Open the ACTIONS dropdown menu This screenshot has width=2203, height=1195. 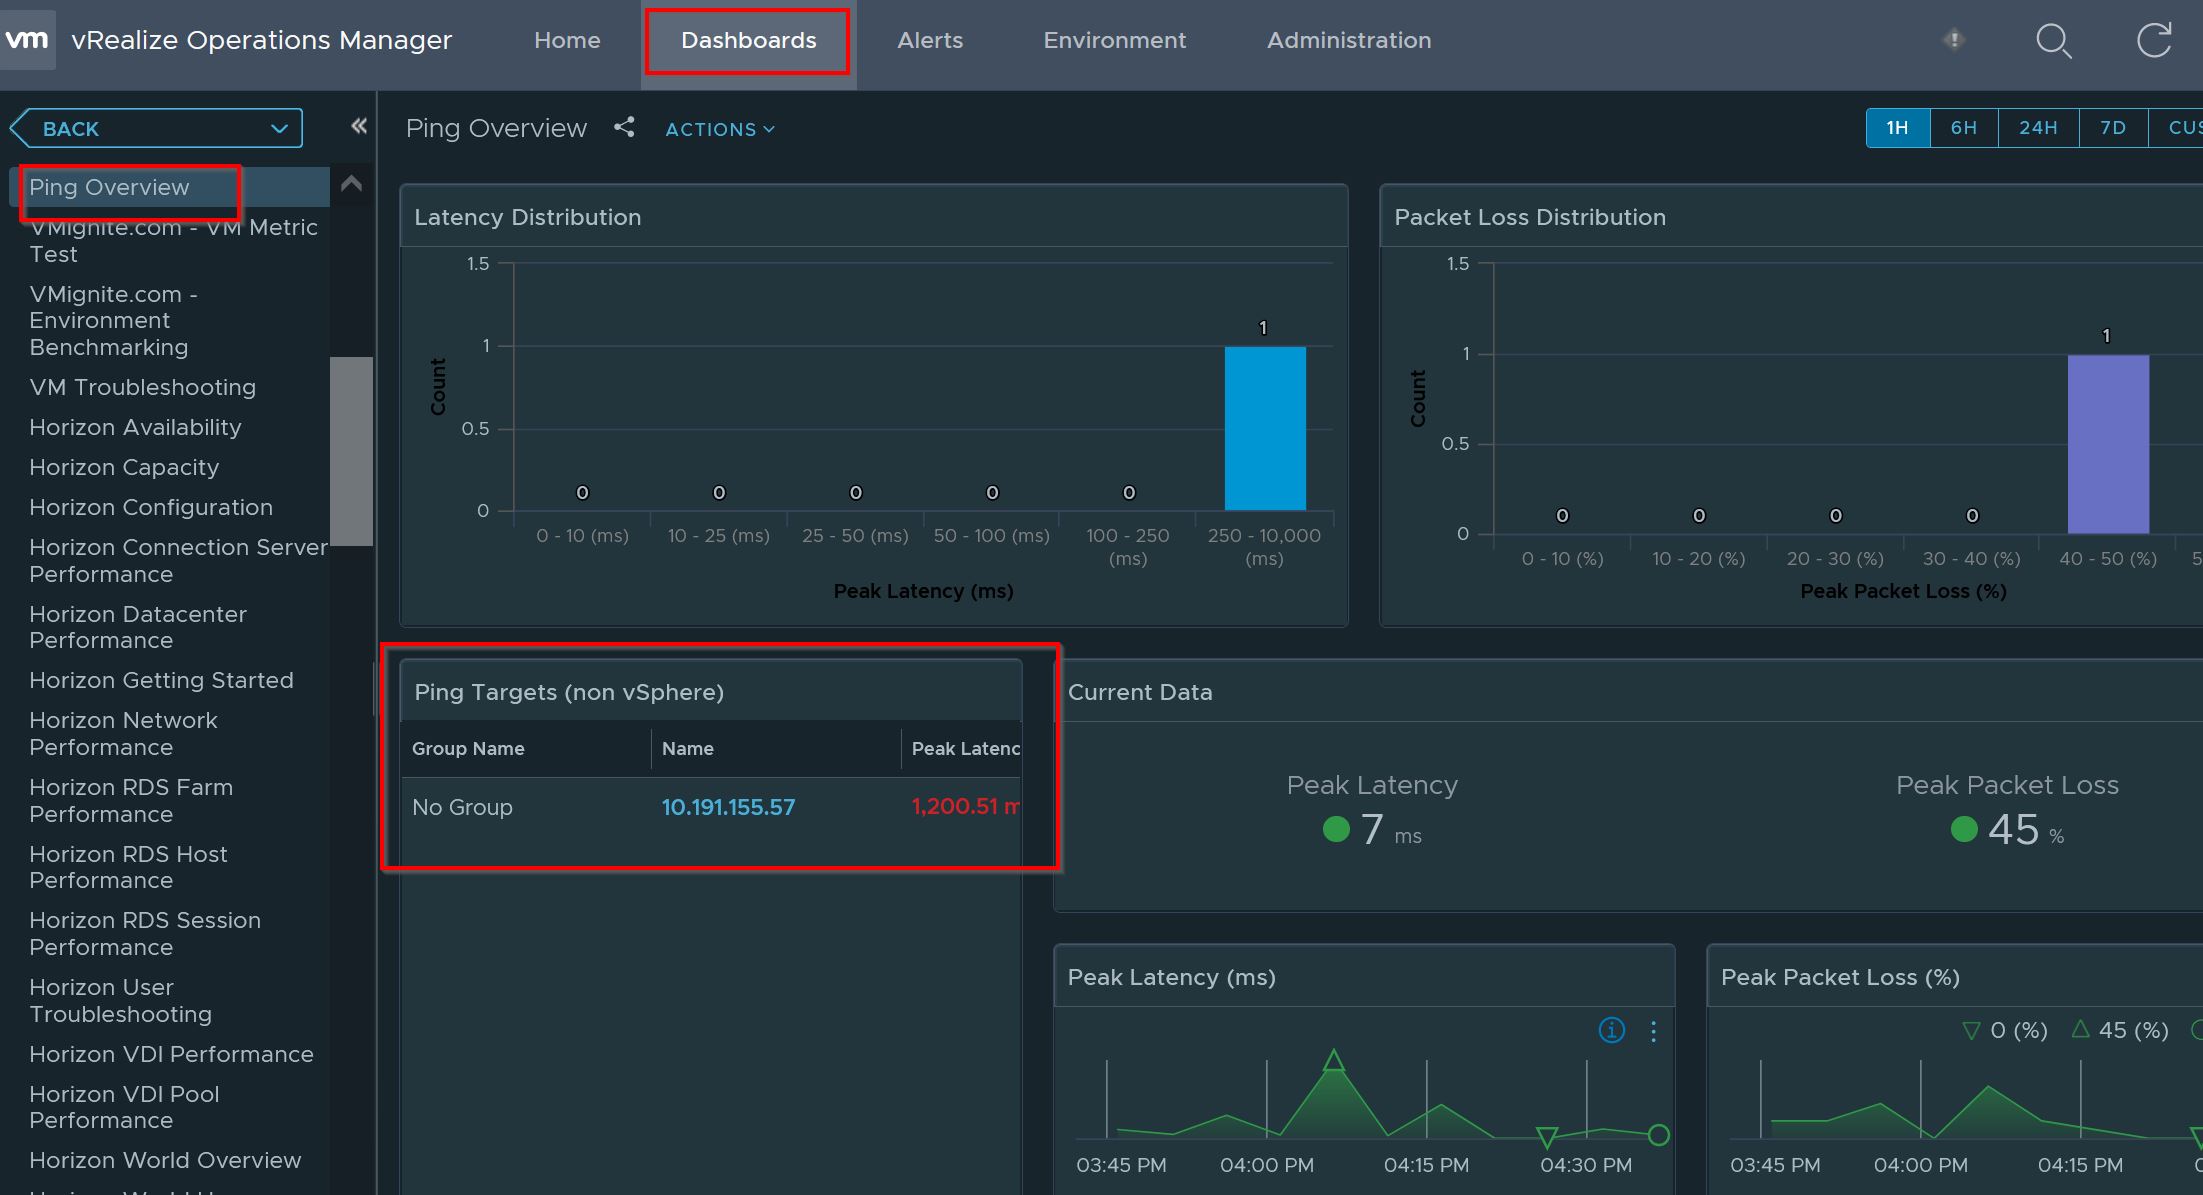[719, 130]
